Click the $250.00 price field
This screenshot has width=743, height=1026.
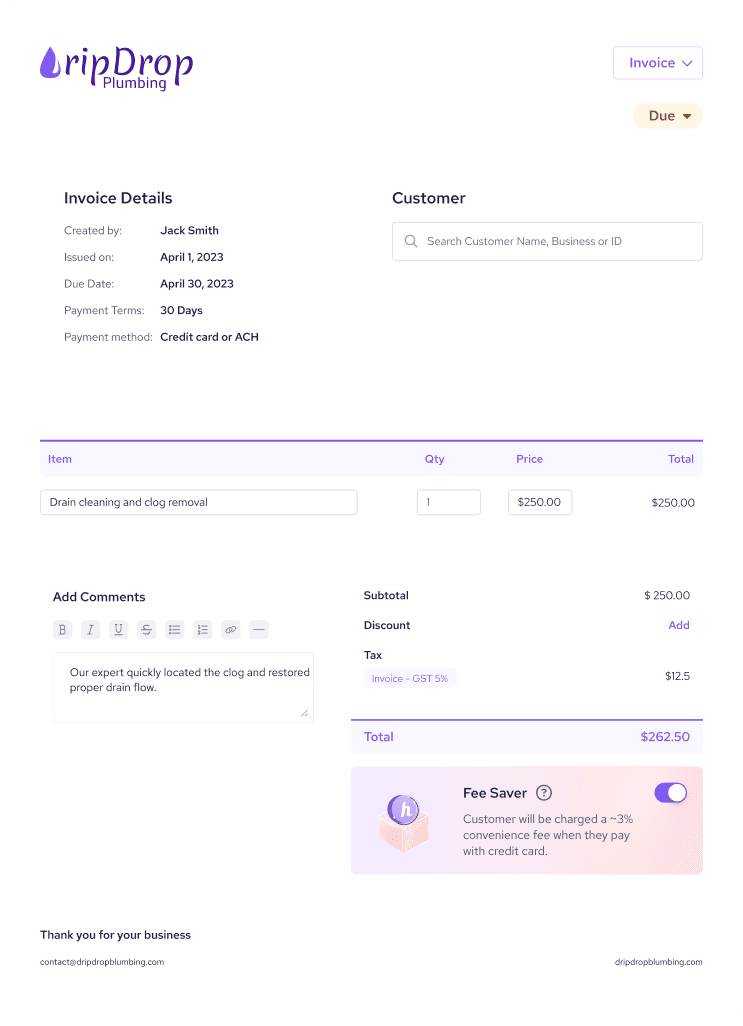point(540,502)
